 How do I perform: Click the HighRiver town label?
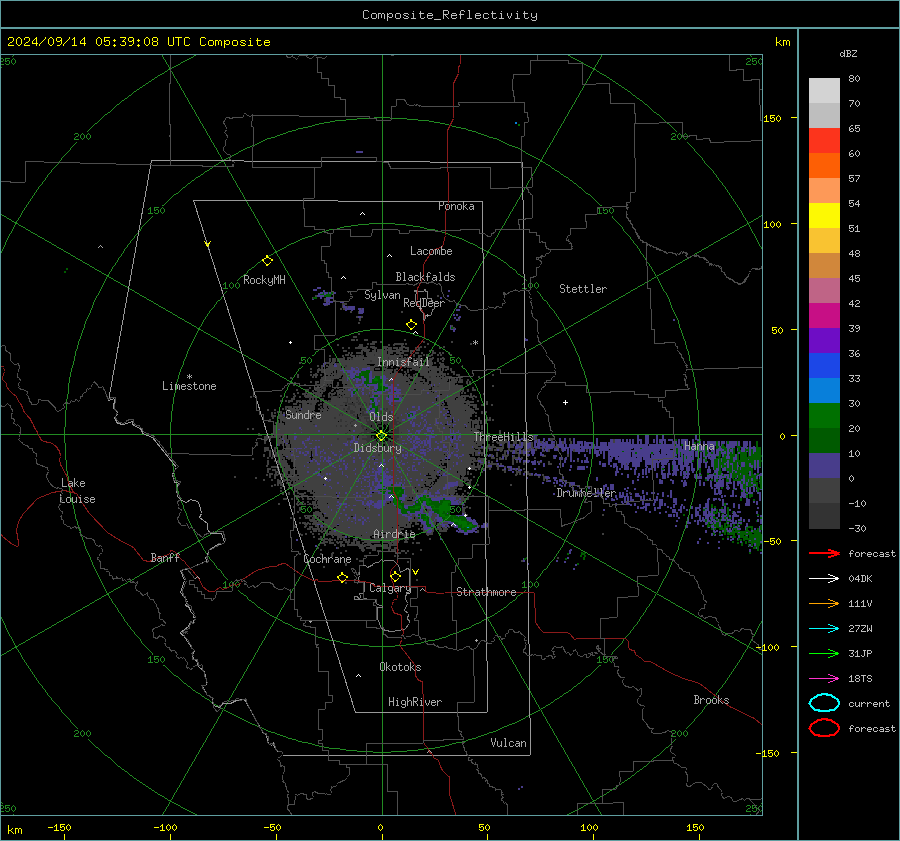414,702
